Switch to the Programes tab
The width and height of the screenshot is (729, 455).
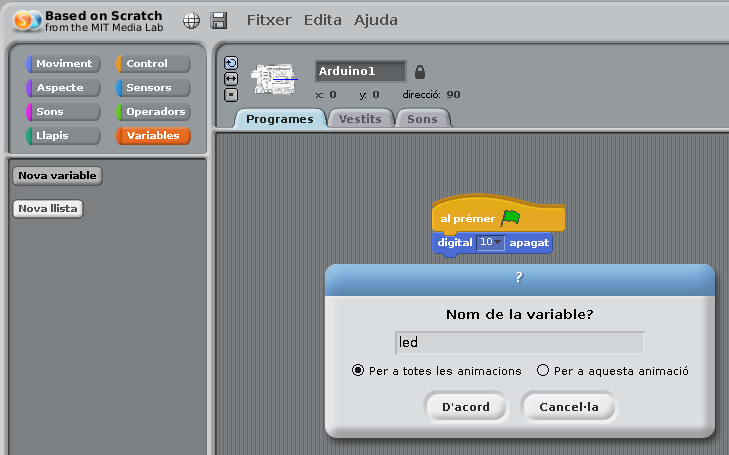tap(280, 119)
